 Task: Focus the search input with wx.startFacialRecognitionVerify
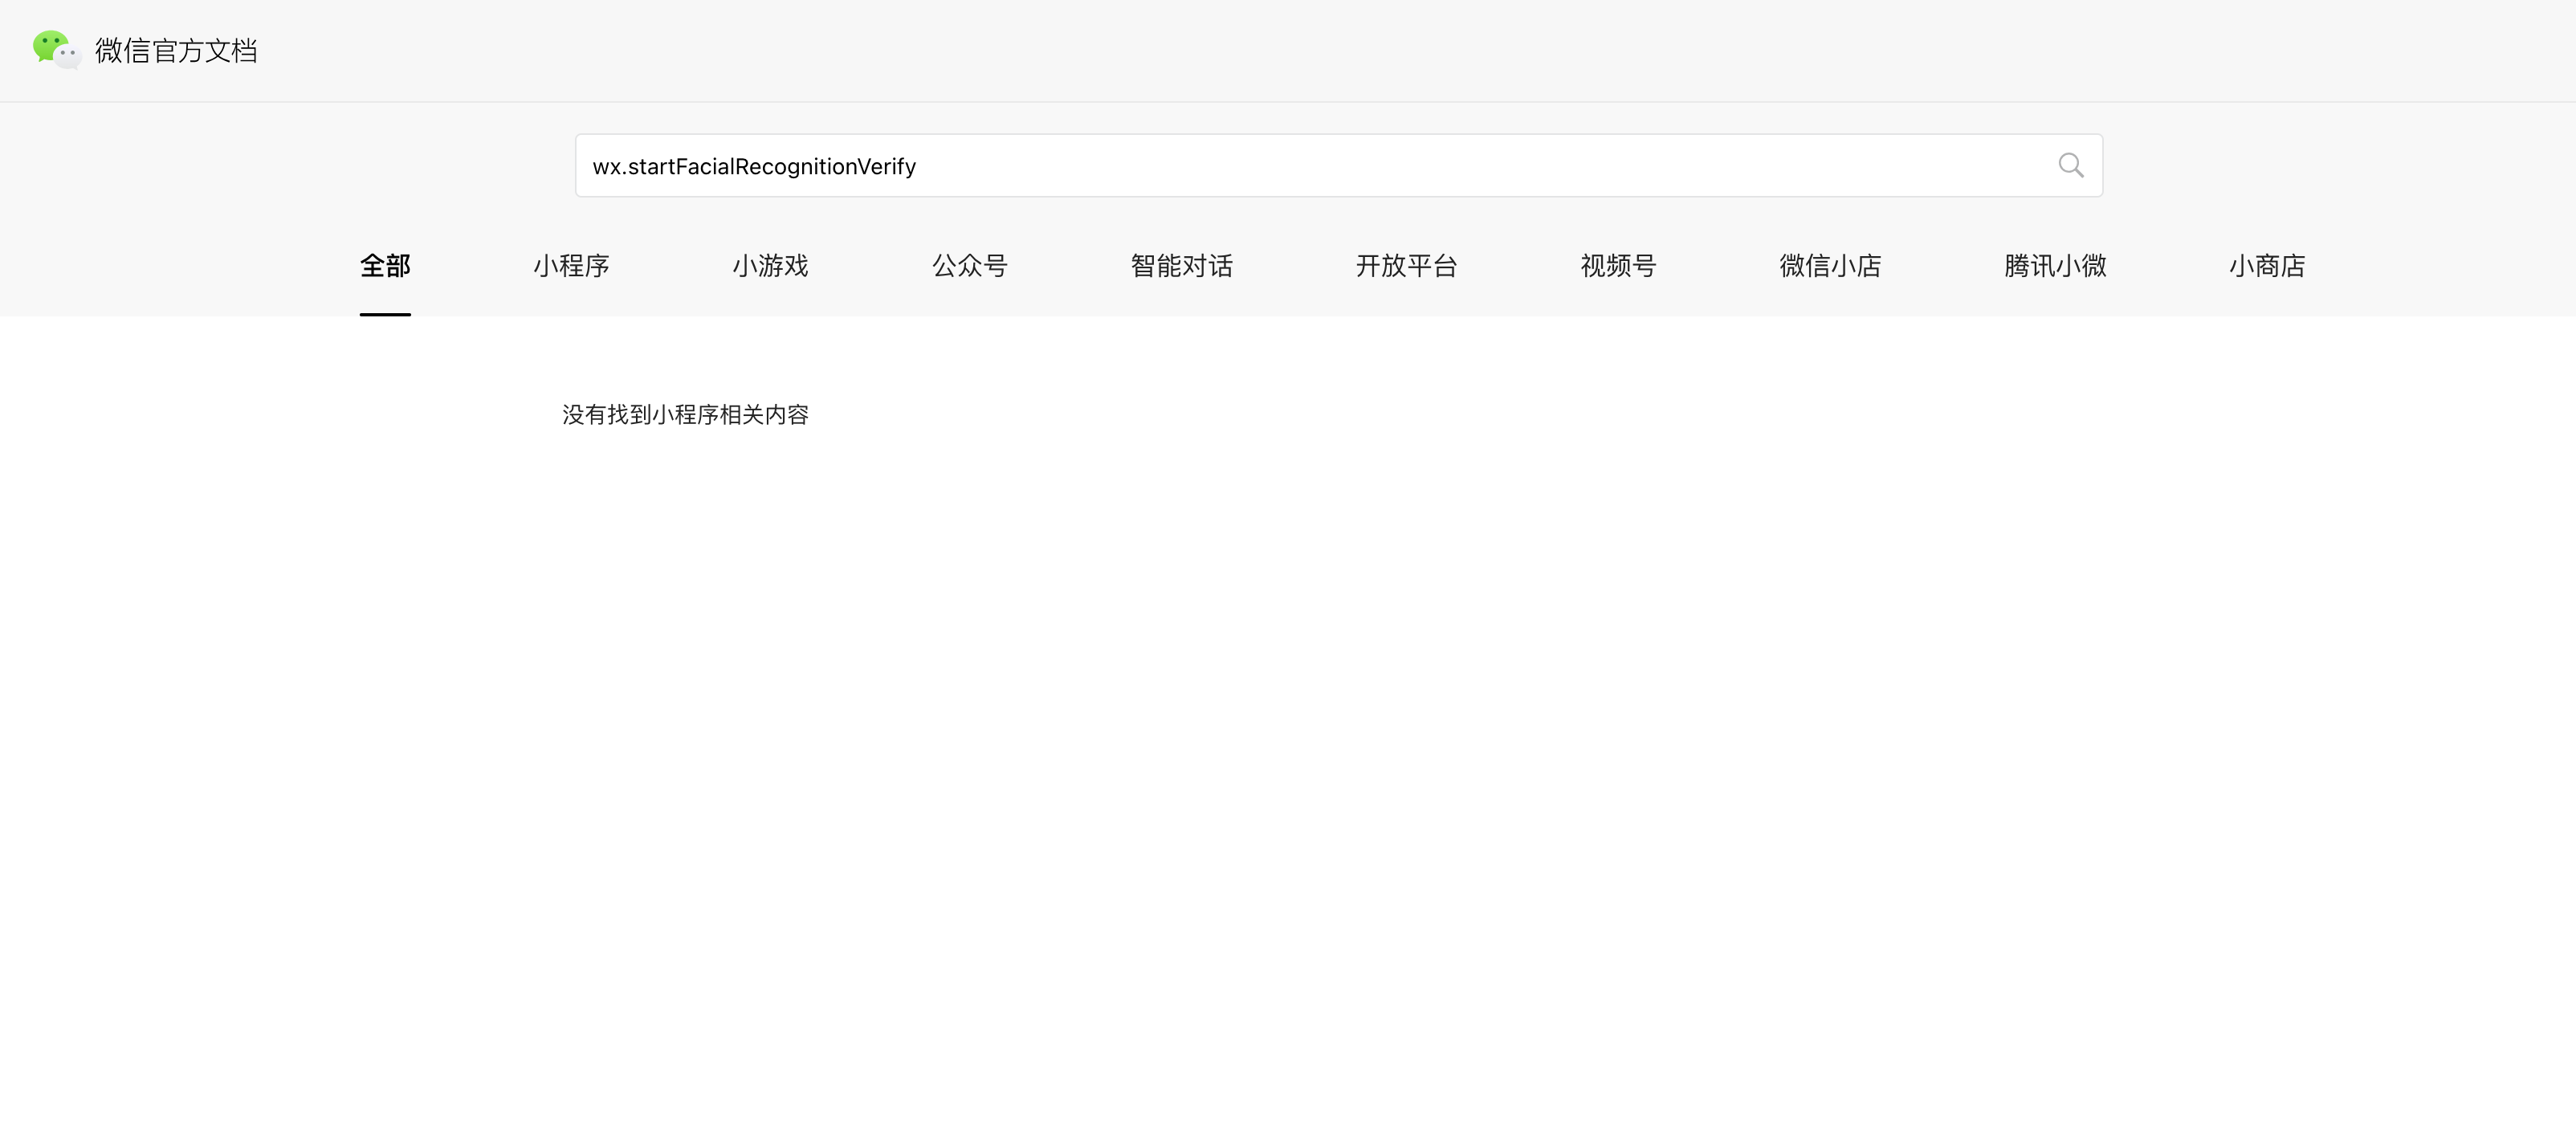[x=1338, y=166]
